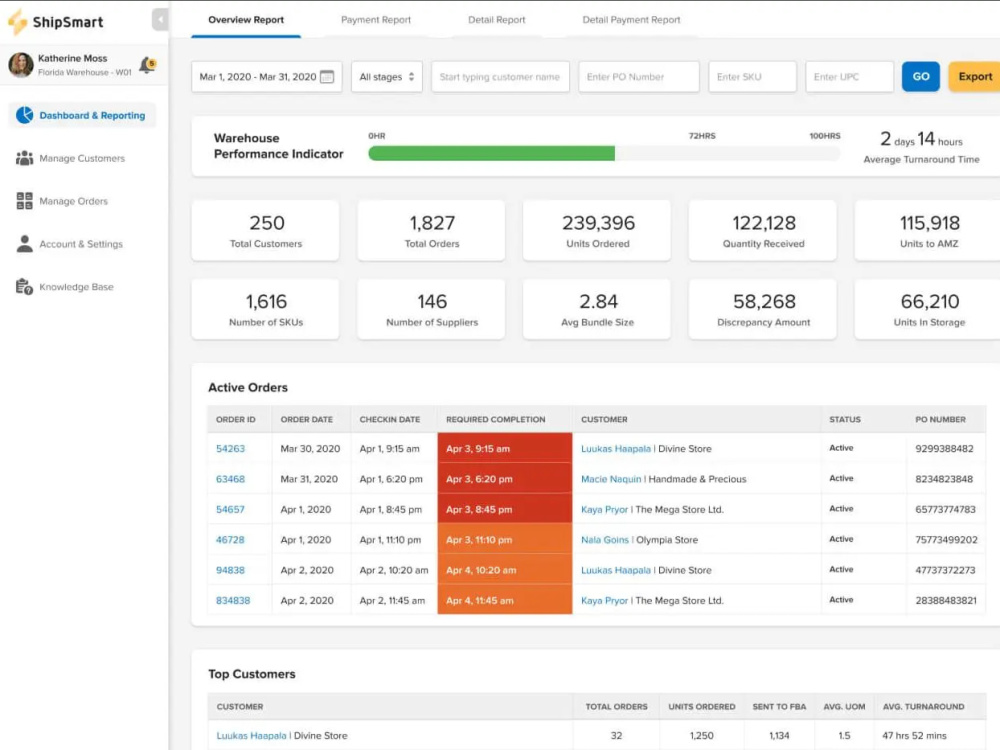Select the 58,268 Discrepancy Amount card
Screen dimensions: 1000x750
point(763,309)
